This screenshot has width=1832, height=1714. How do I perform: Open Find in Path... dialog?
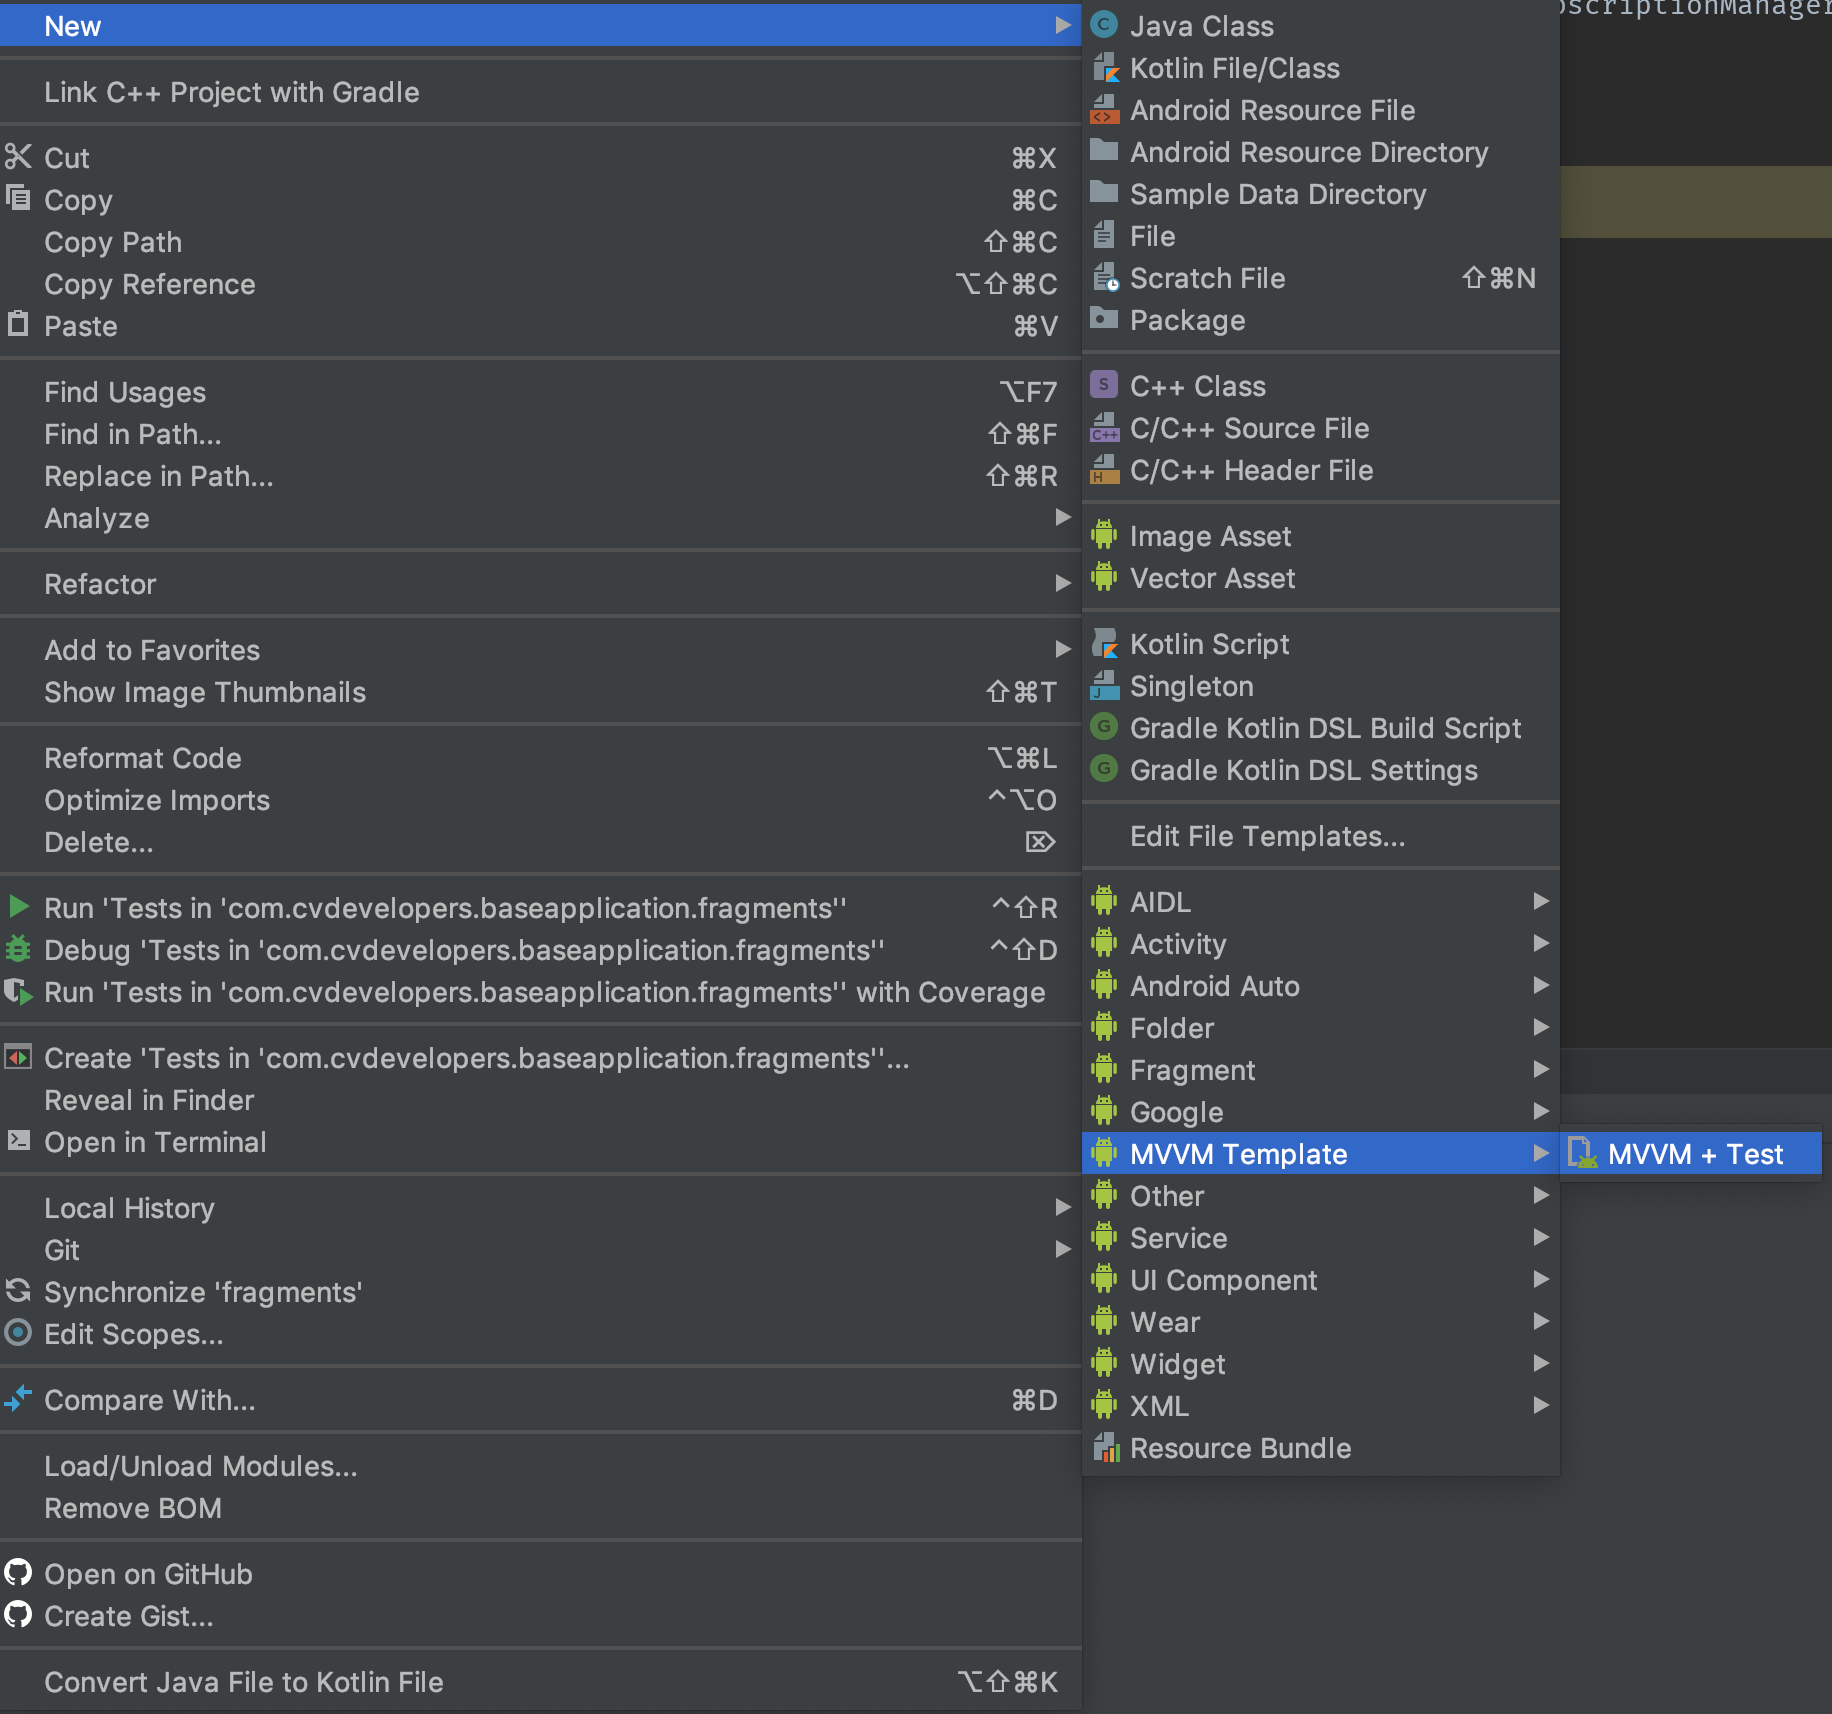pyautogui.click(x=540, y=434)
